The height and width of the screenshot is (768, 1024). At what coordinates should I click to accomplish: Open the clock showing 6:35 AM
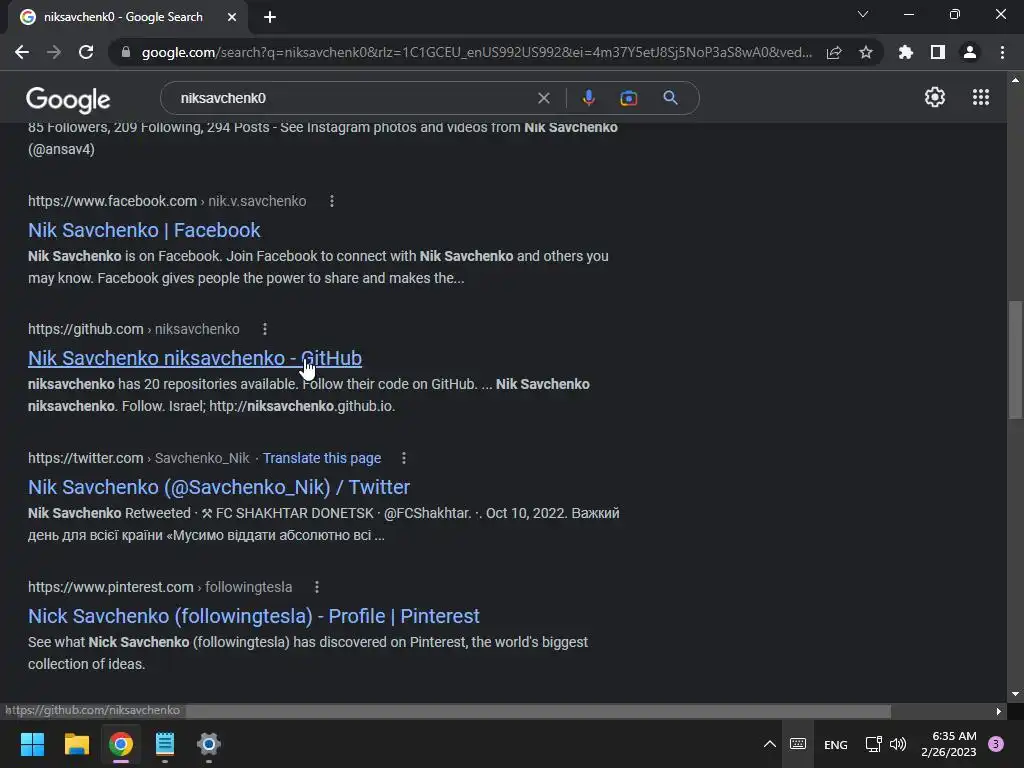click(948, 744)
